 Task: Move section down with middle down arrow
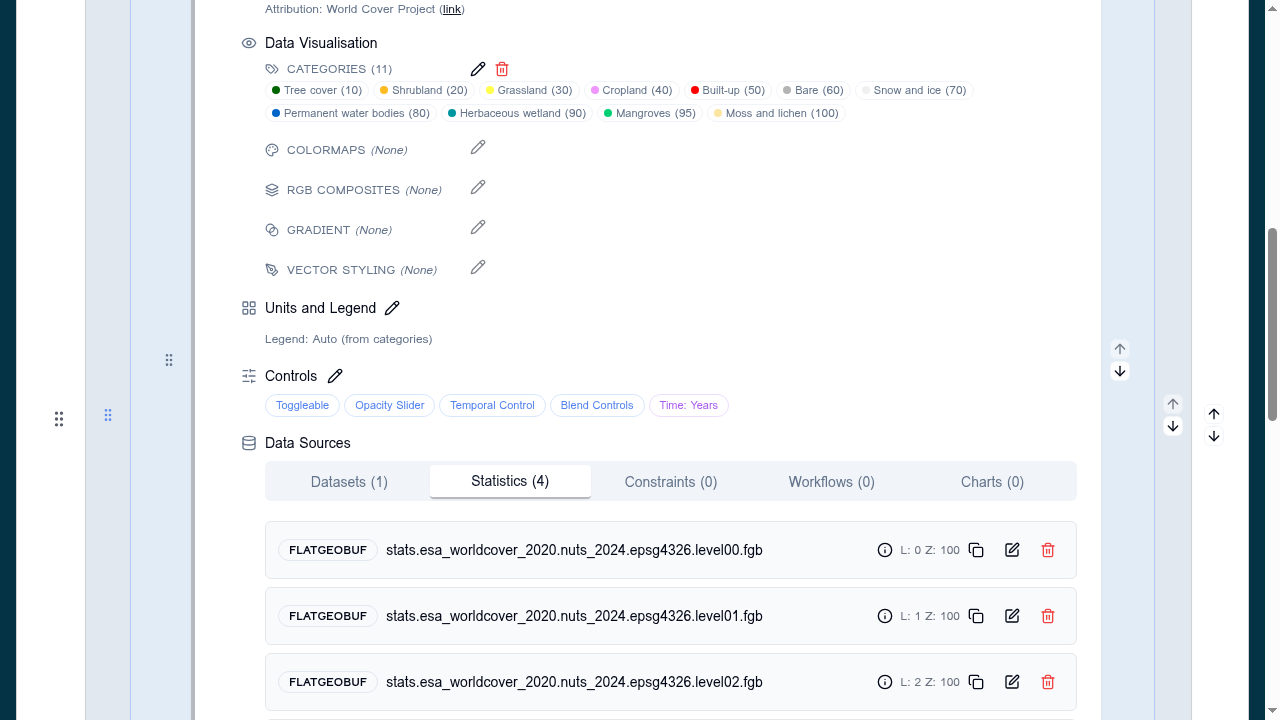pyautogui.click(x=1173, y=426)
